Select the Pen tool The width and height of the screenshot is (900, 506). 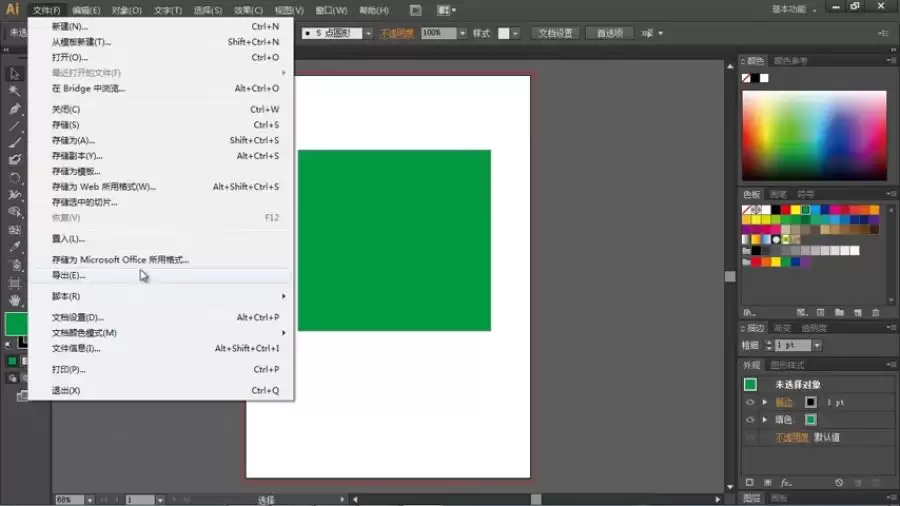click(14, 108)
